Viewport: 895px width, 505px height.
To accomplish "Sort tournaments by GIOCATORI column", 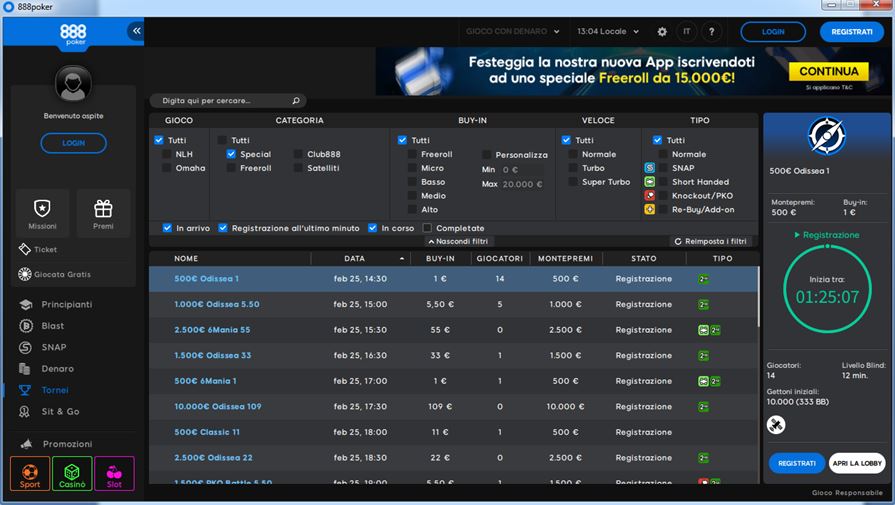I will (500, 258).
